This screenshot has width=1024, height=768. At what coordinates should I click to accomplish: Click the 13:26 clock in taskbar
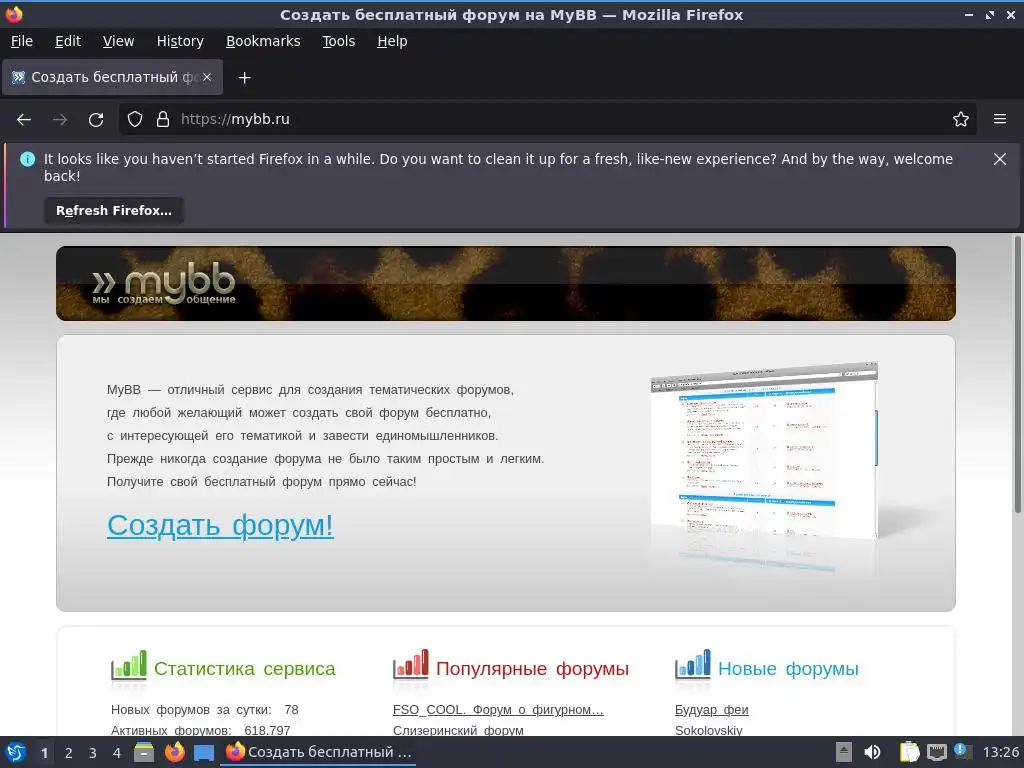1000,752
